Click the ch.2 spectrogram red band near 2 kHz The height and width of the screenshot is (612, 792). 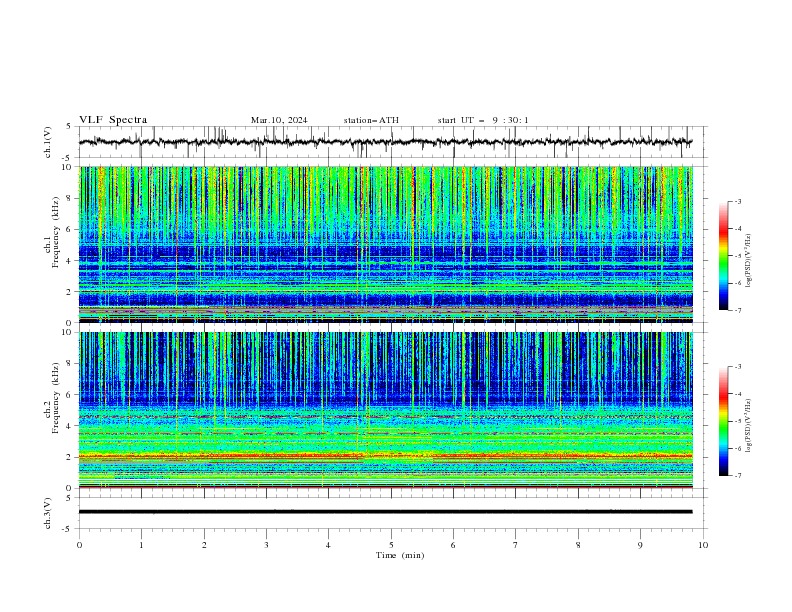click(x=385, y=456)
